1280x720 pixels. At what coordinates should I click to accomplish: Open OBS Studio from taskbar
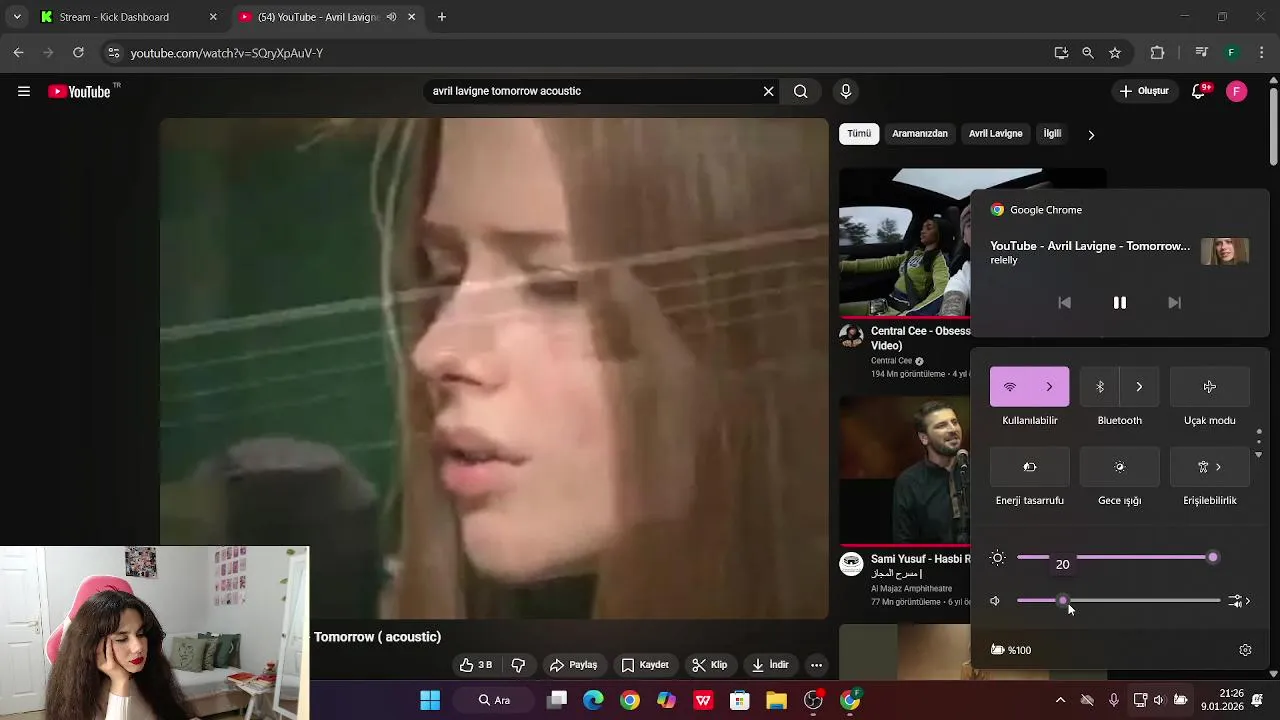tap(813, 700)
